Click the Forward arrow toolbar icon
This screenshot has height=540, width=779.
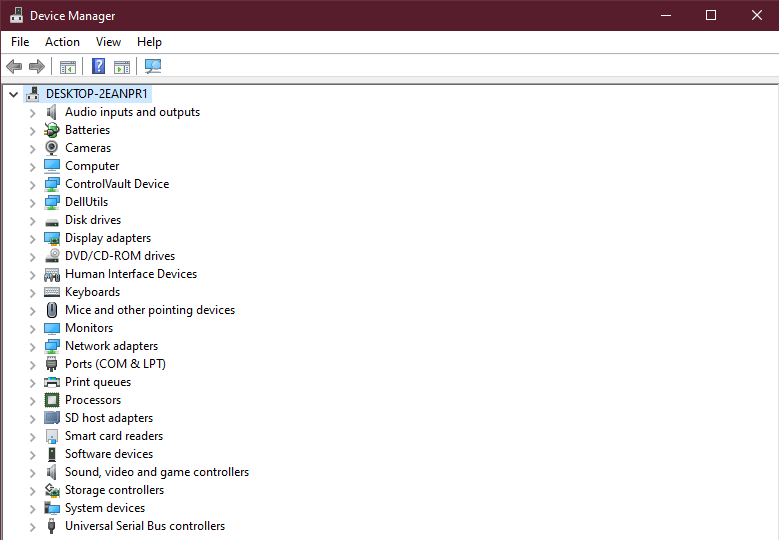(37, 66)
